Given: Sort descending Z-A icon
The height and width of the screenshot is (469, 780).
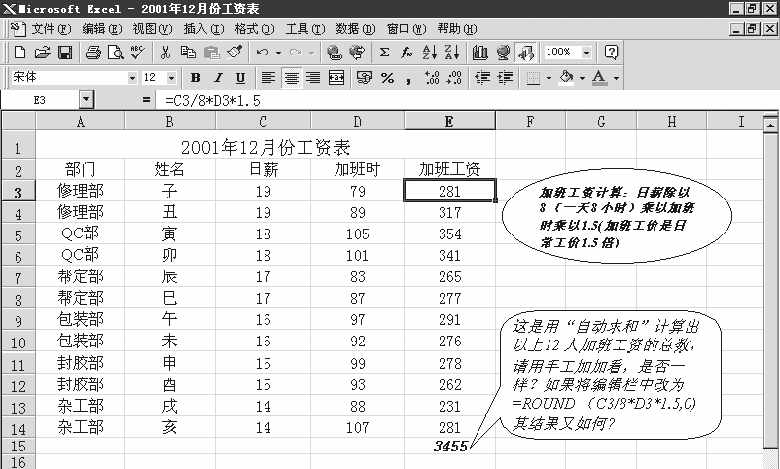Looking at the screenshot, I should point(452,52).
